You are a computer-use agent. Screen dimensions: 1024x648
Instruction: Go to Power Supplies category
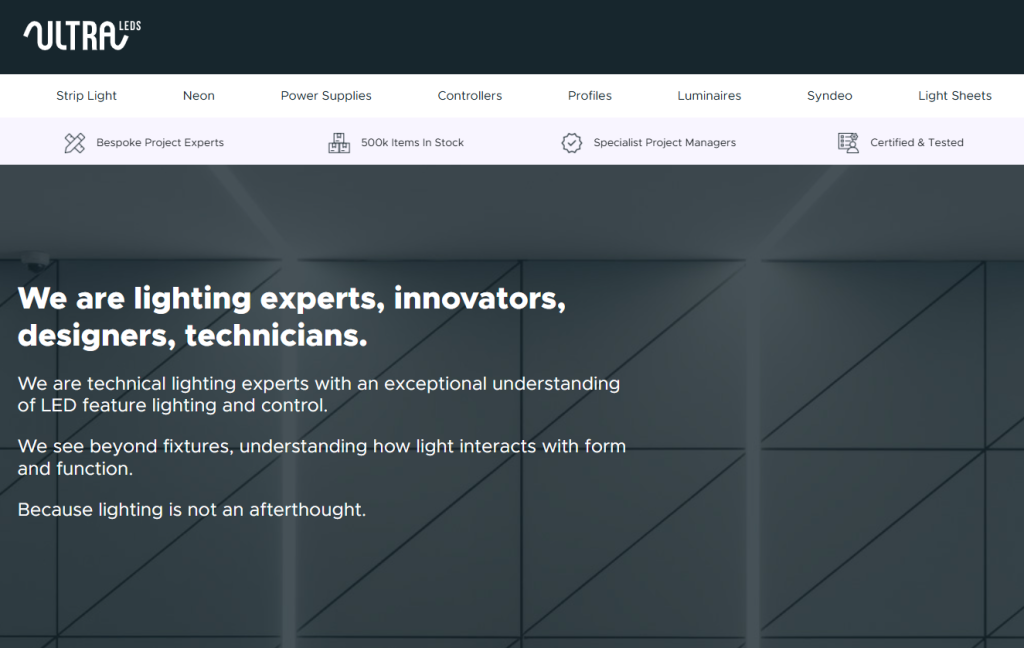pos(326,96)
